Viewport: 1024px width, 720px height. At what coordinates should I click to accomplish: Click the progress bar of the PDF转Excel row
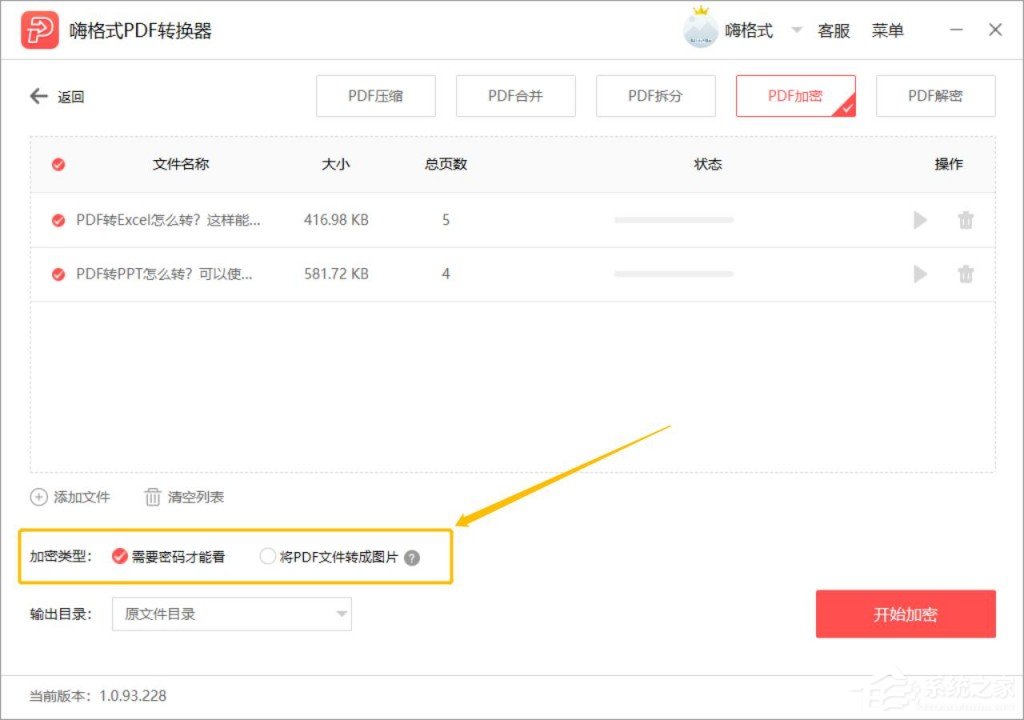673,220
